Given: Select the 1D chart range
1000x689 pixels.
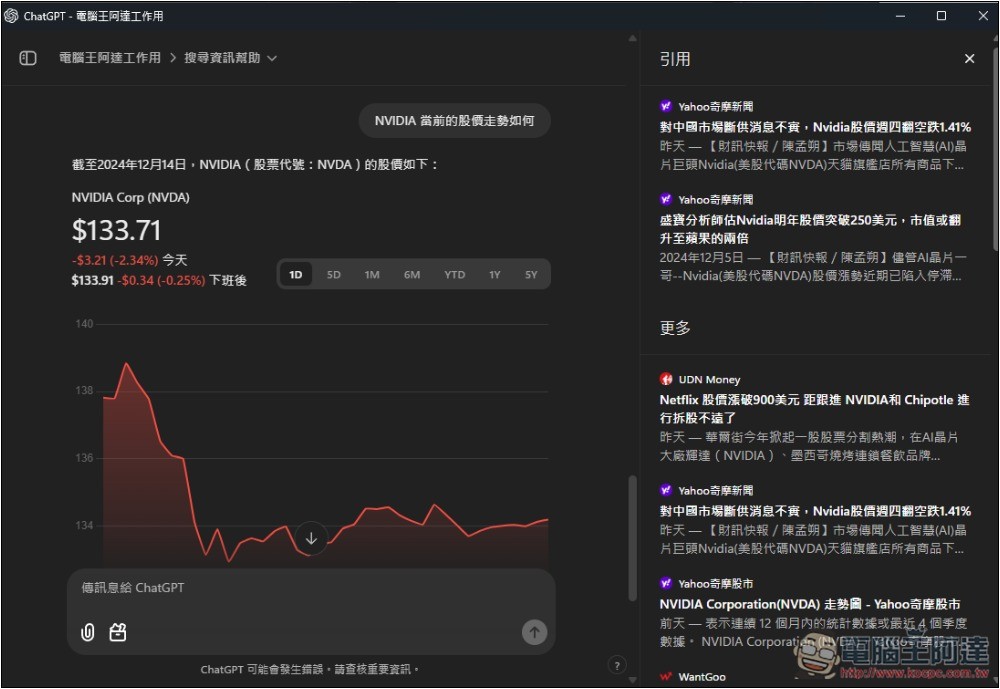Looking at the screenshot, I should 296,274.
